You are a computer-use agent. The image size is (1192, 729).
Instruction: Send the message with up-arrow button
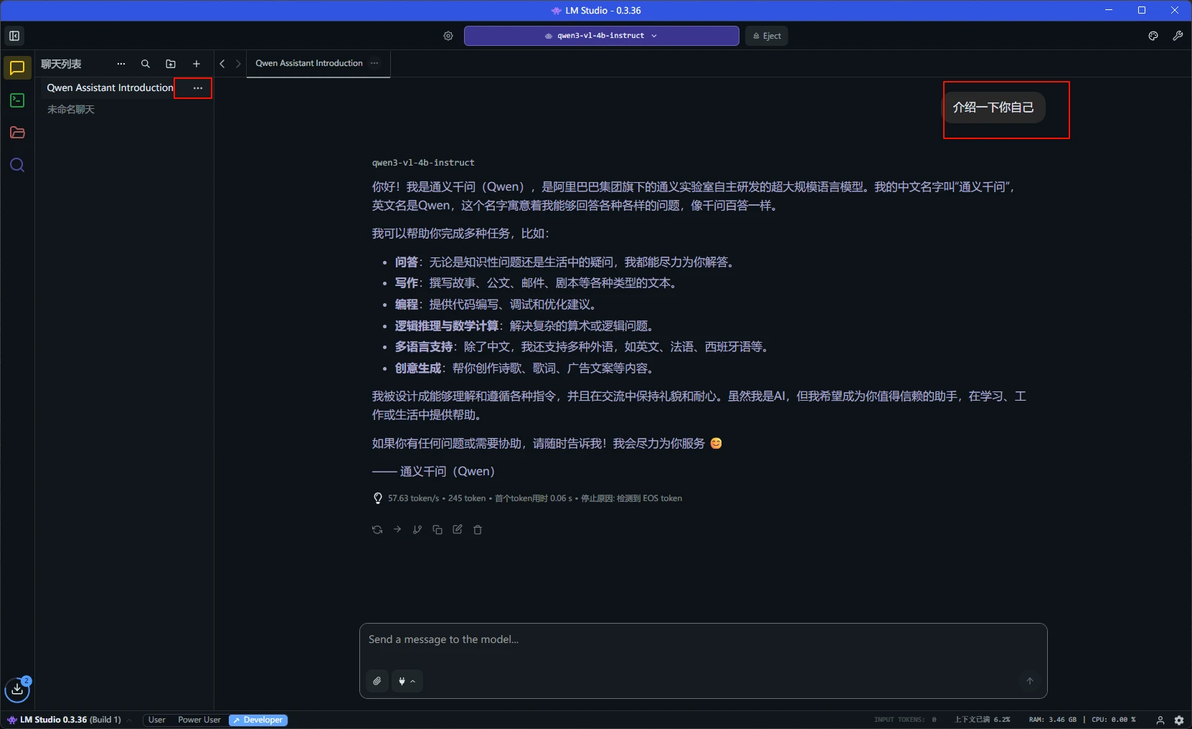[1029, 681]
